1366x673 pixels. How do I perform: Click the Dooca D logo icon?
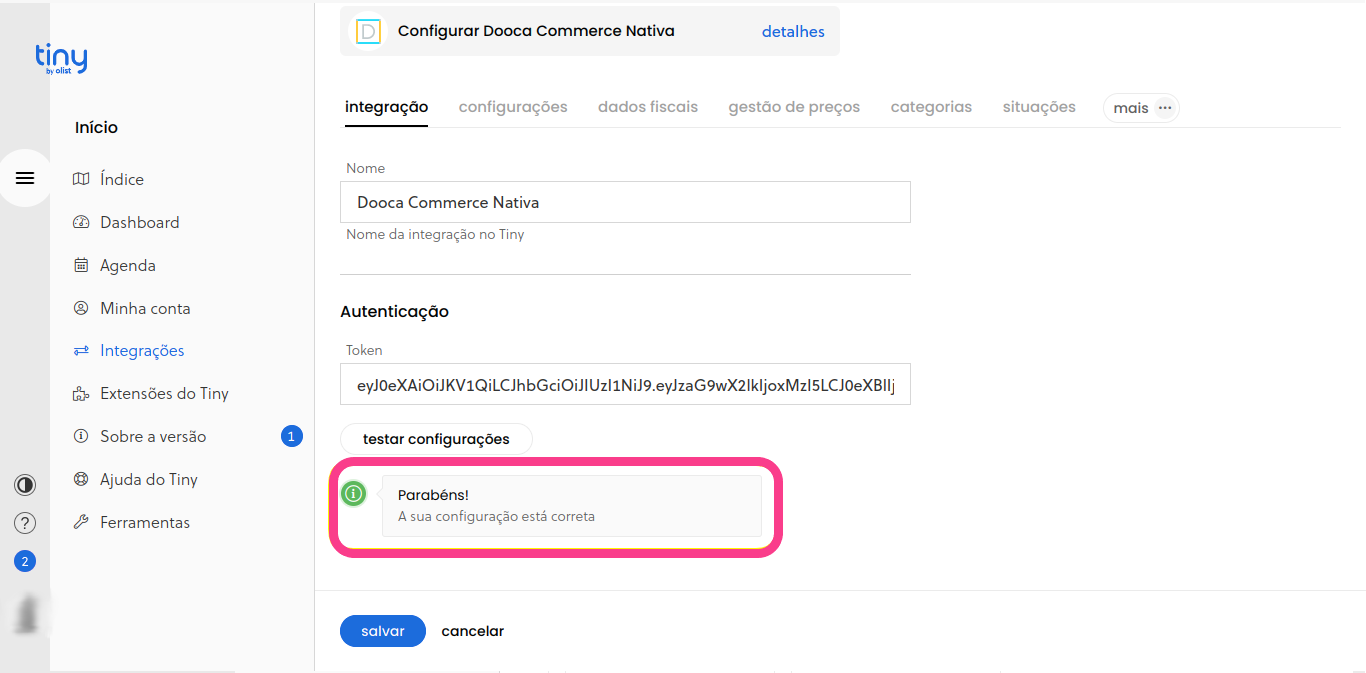point(368,31)
